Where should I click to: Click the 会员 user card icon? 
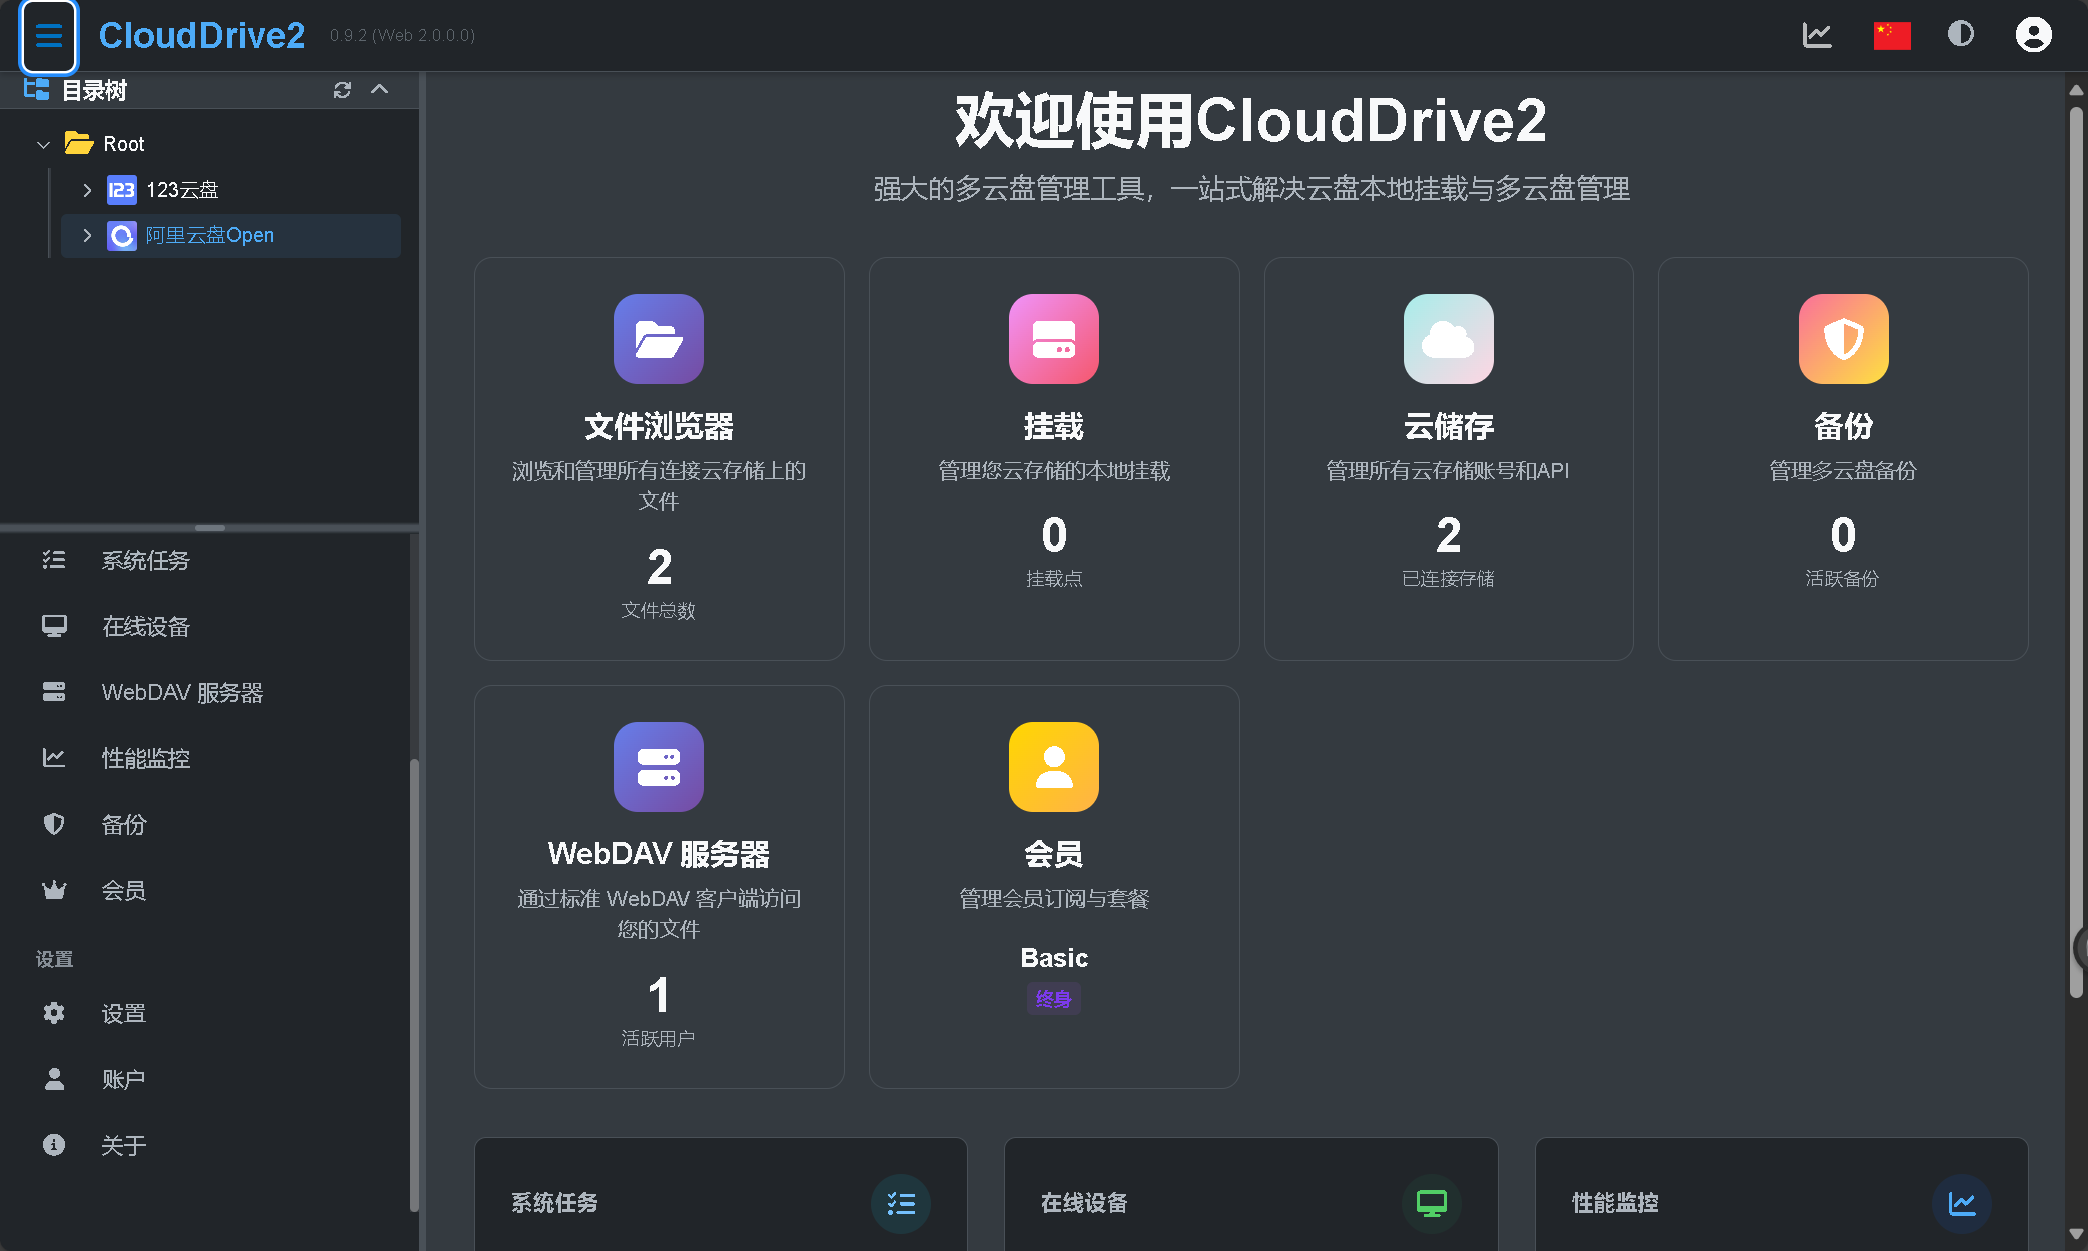pos(1054,767)
